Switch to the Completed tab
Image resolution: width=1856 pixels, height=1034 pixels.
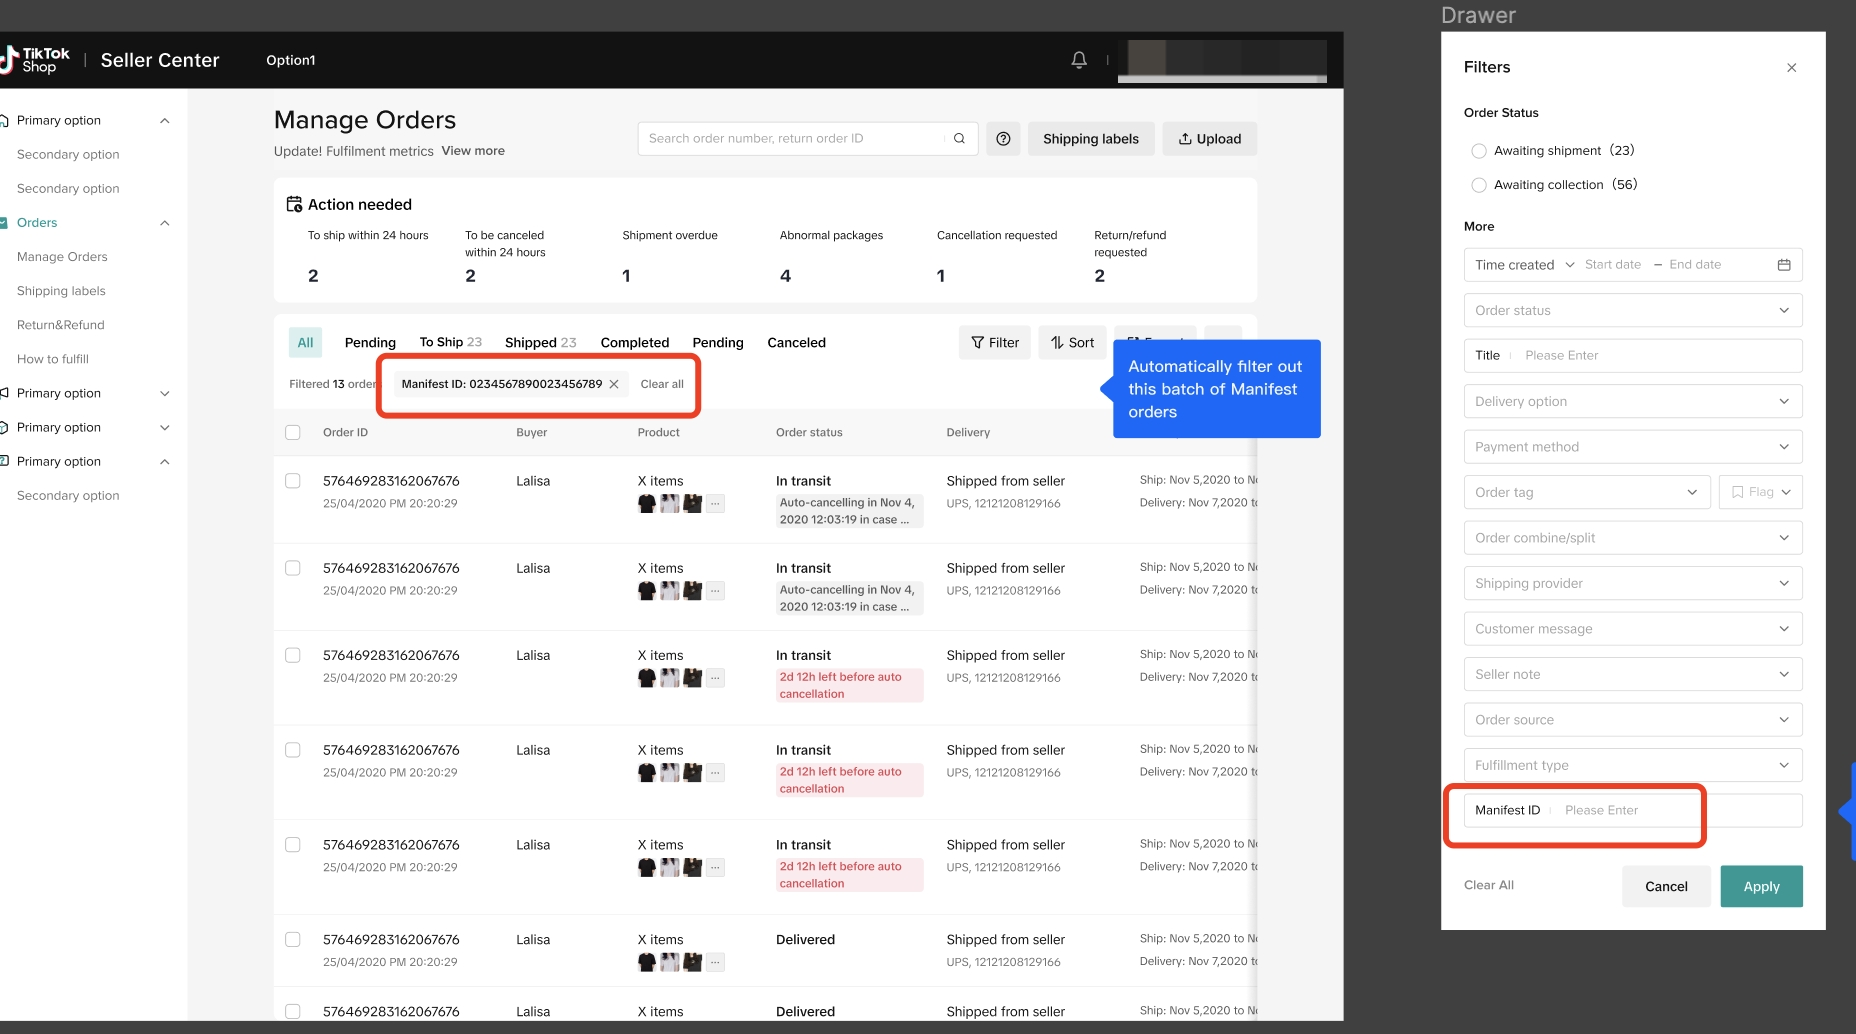[634, 343]
